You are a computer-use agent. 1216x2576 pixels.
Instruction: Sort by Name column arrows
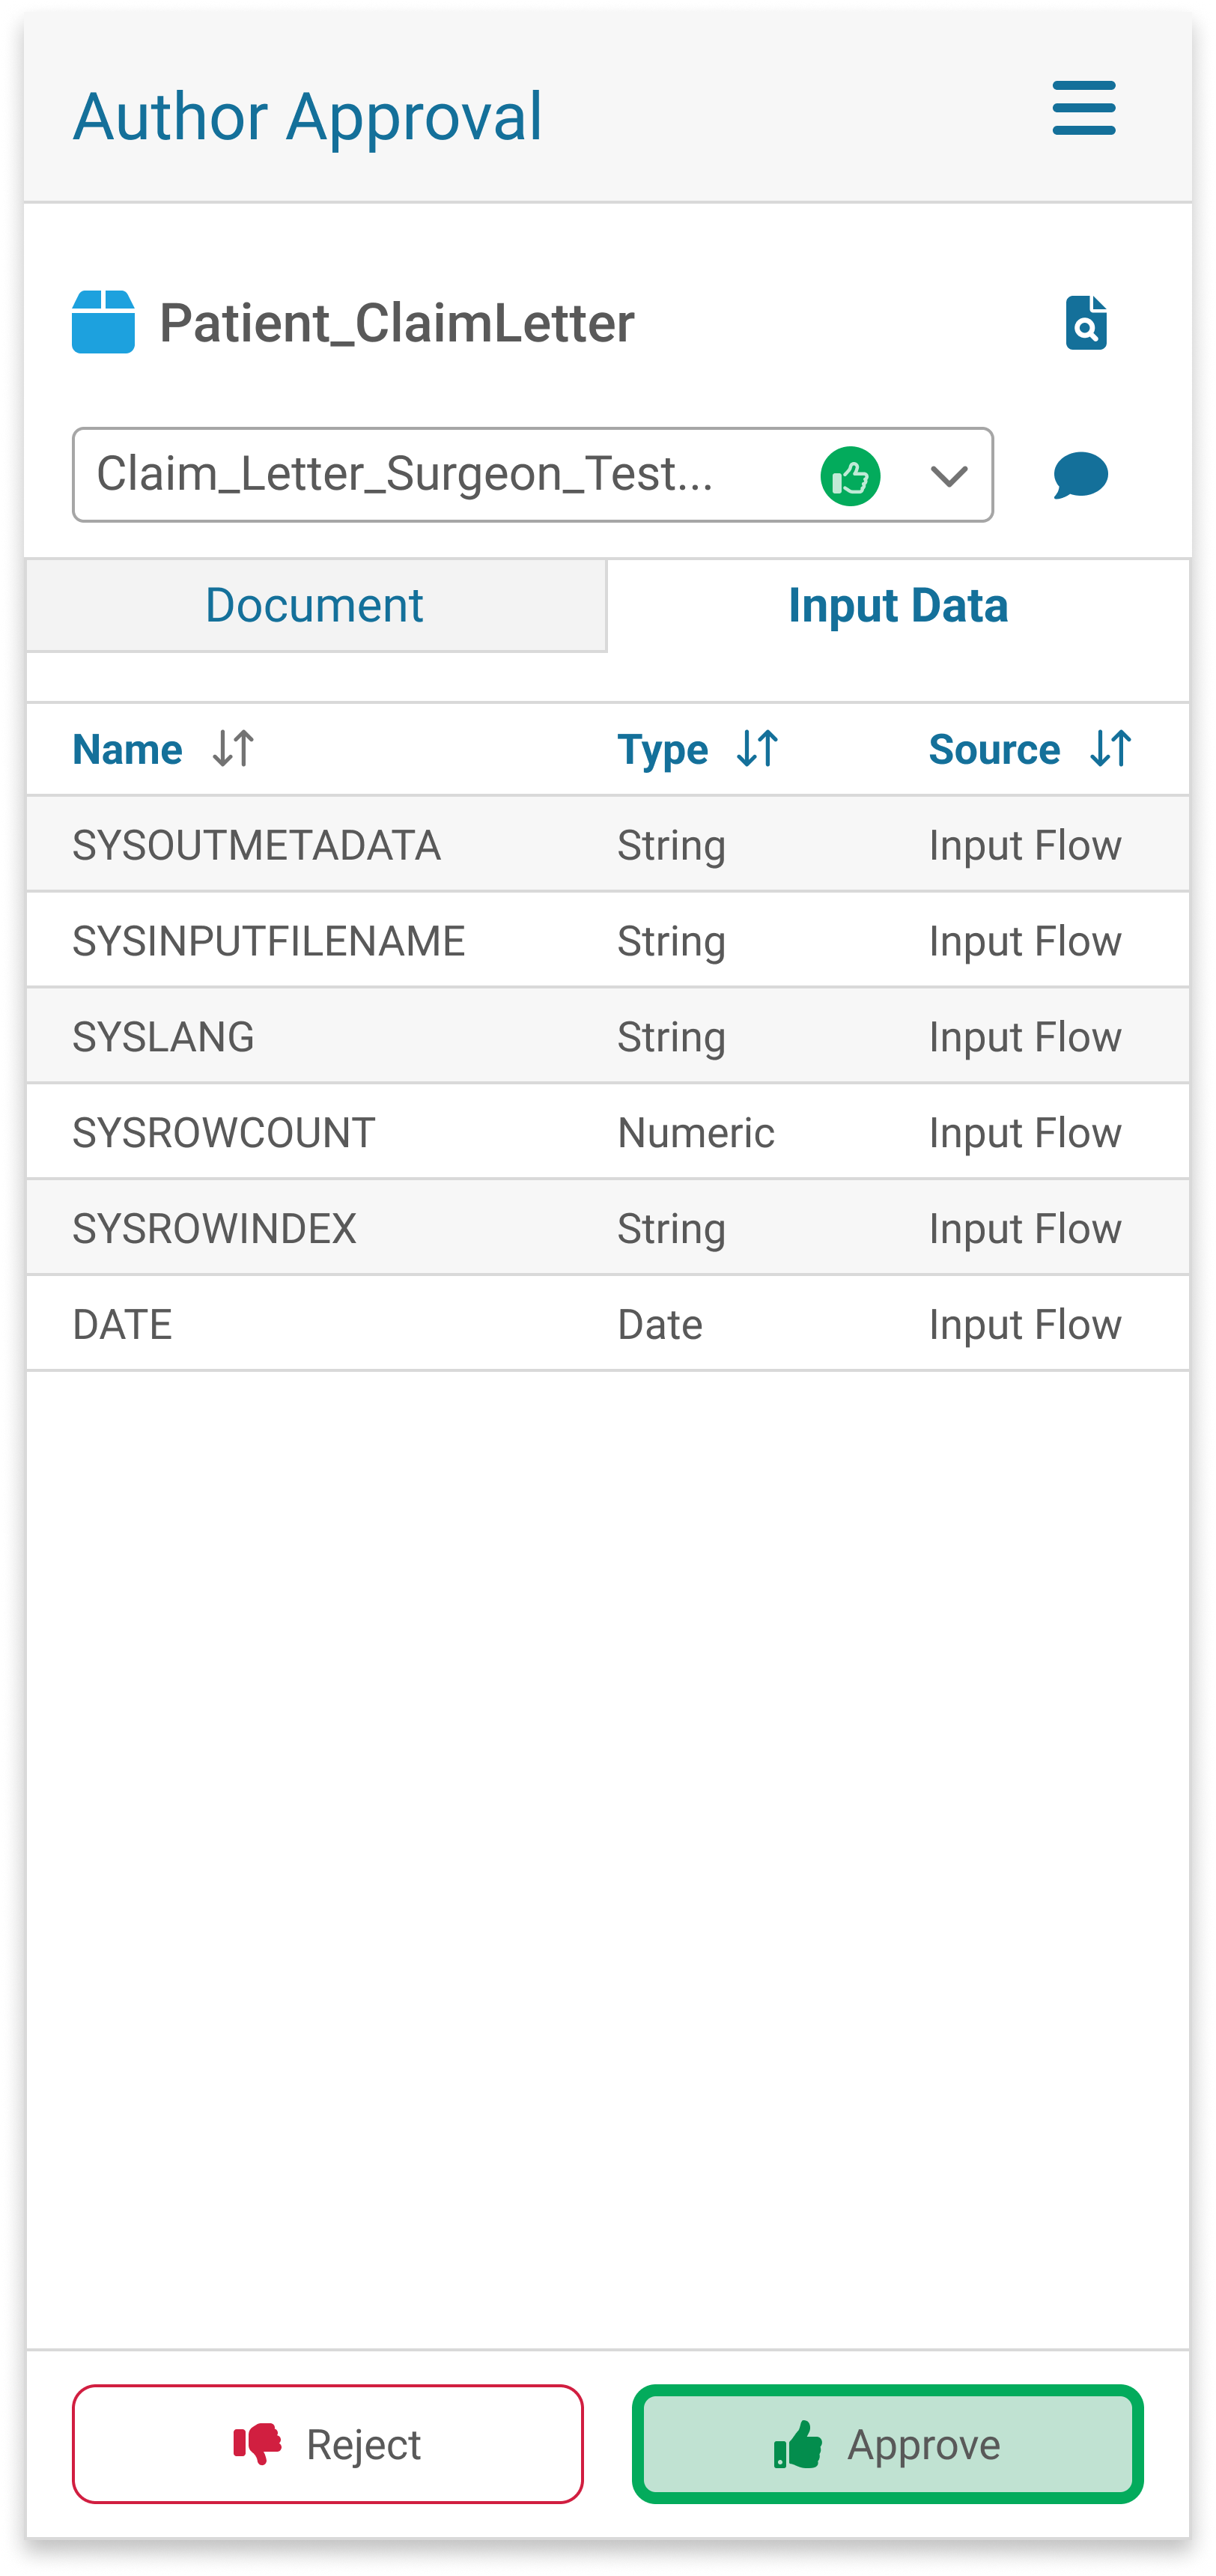[x=234, y=748]
